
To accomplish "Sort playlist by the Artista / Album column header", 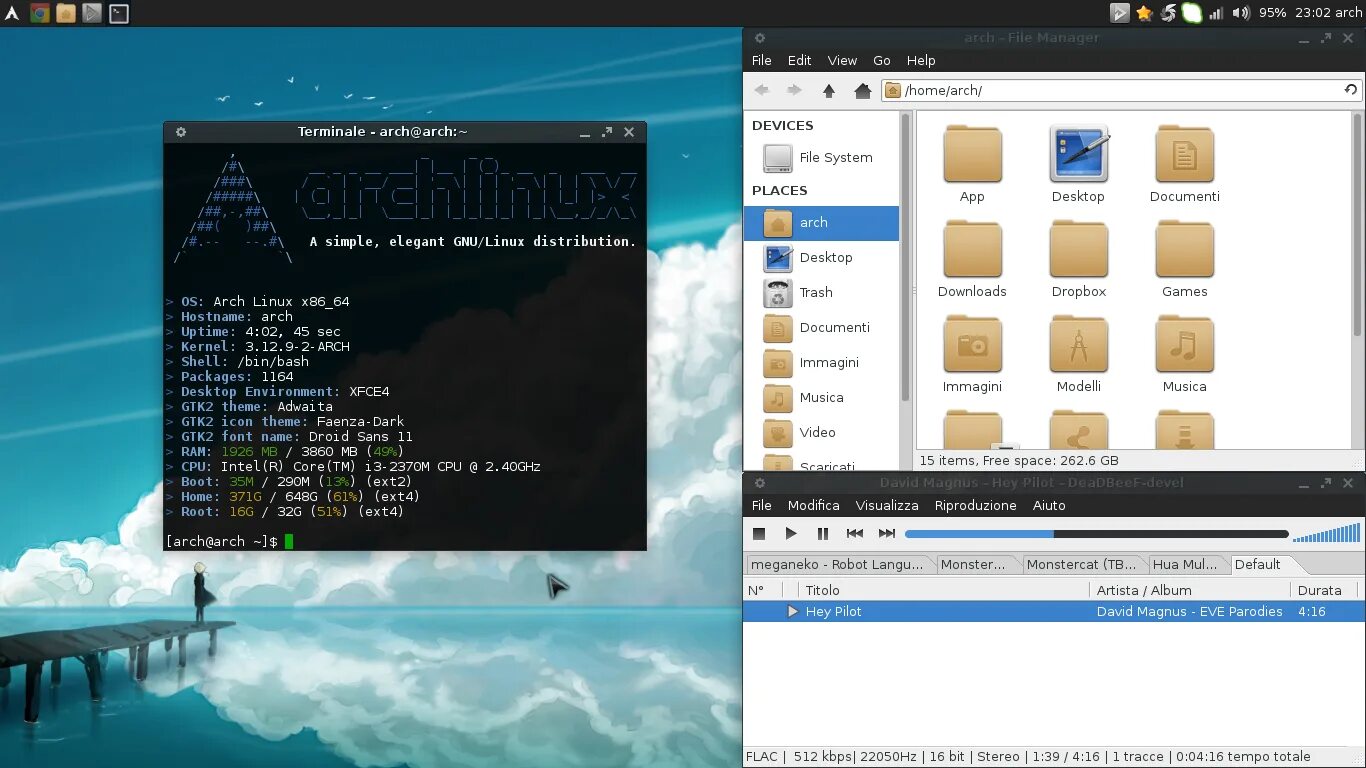I will tap(1190, 590).
